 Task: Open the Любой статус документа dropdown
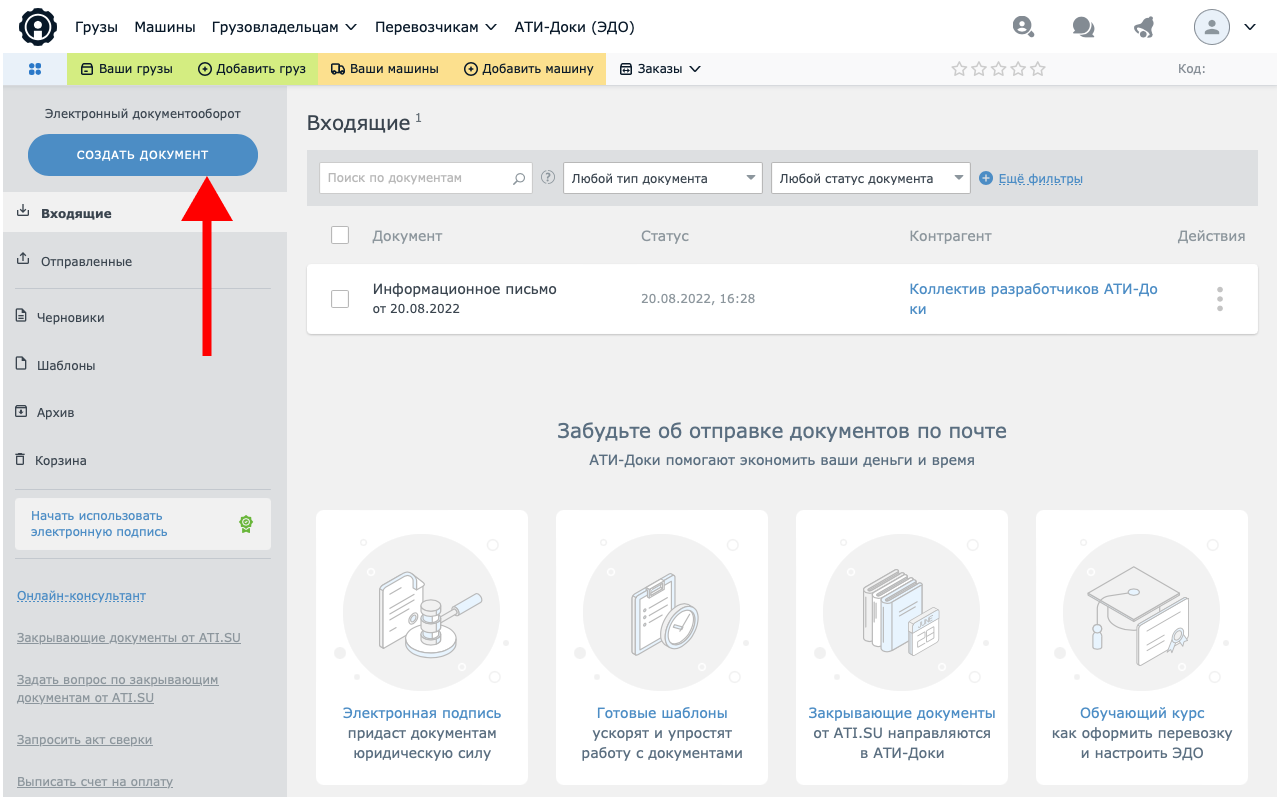[x=871, y=178]
